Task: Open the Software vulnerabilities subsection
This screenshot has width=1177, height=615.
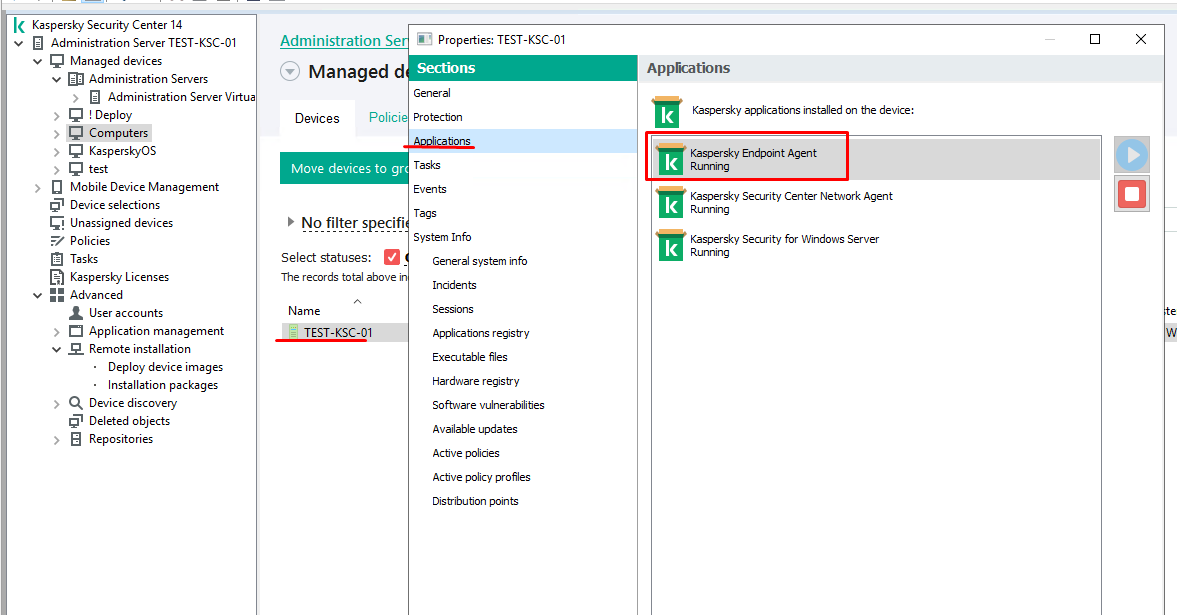Action: (x=488, y=405)
